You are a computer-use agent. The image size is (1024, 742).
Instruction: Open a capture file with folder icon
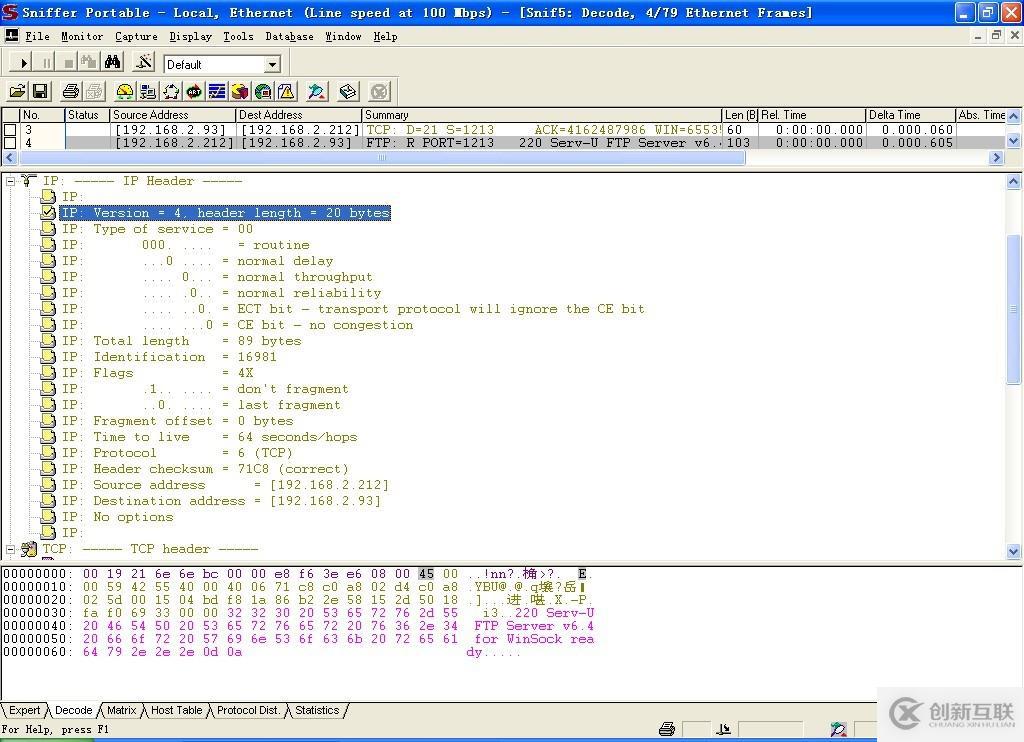pos(17,92)
